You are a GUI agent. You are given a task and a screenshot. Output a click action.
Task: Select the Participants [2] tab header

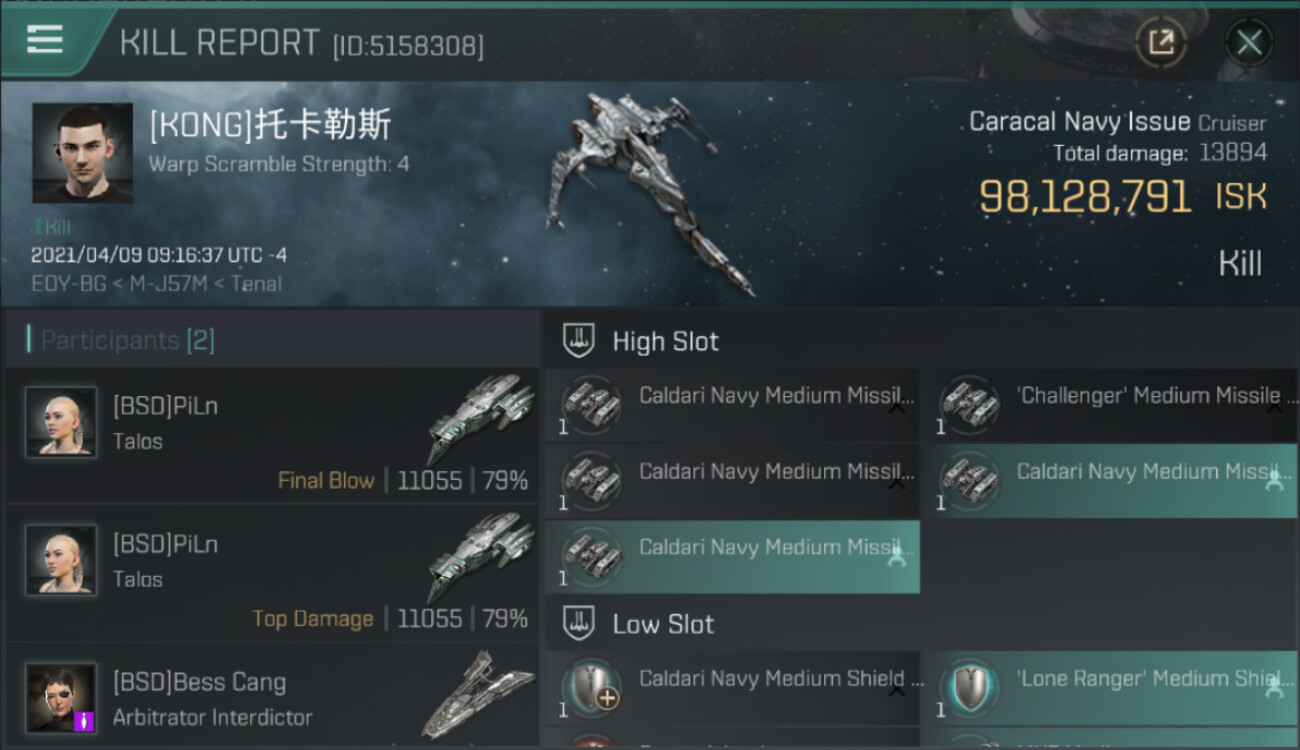(127, 341)
